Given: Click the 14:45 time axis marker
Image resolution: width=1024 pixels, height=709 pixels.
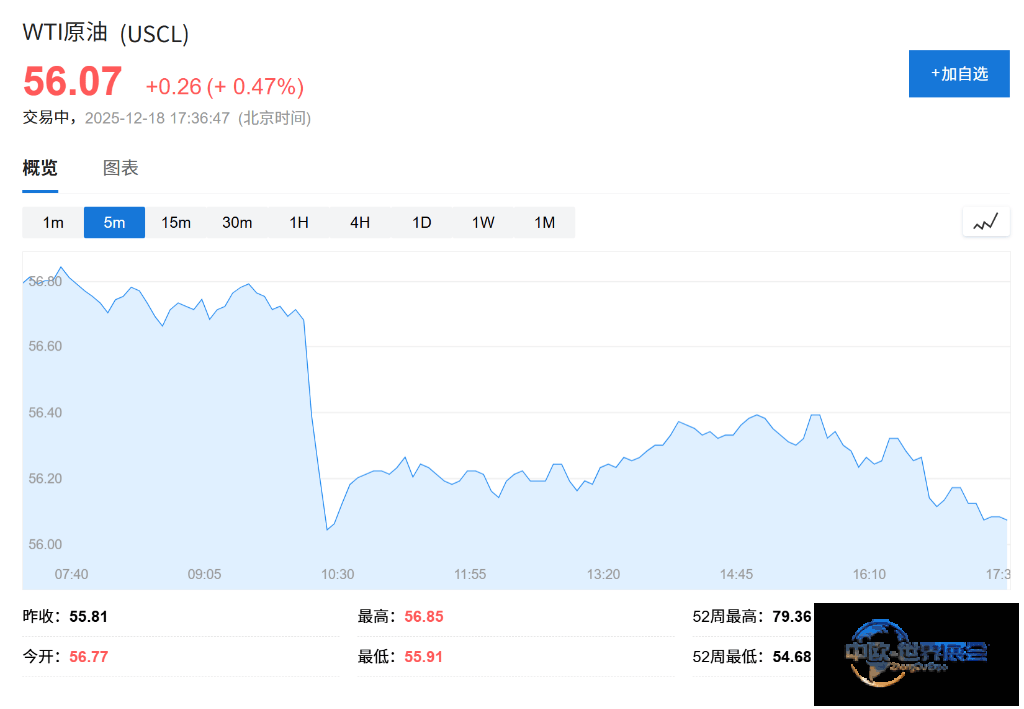Looking at the screenshot, I should tap(736, 574).
